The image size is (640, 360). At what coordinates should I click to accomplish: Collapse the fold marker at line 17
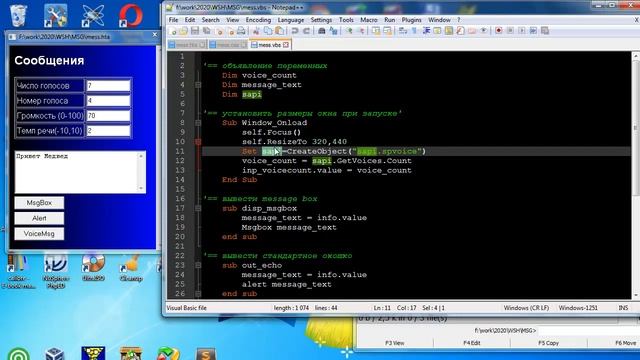point(198,209)
